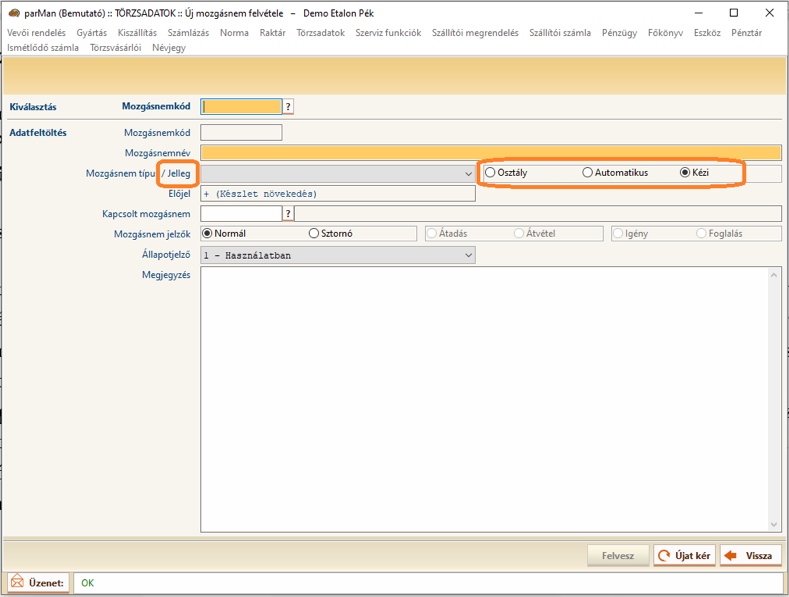Click the Adatfeltöltés section label
The image size is (789, 597).
pyautogui.click(x=38, y=133)
